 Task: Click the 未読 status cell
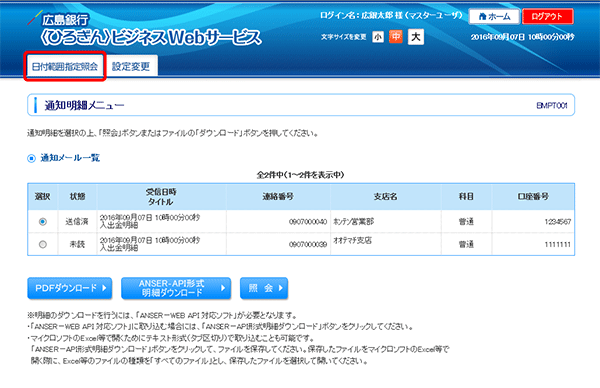(77, 244)
